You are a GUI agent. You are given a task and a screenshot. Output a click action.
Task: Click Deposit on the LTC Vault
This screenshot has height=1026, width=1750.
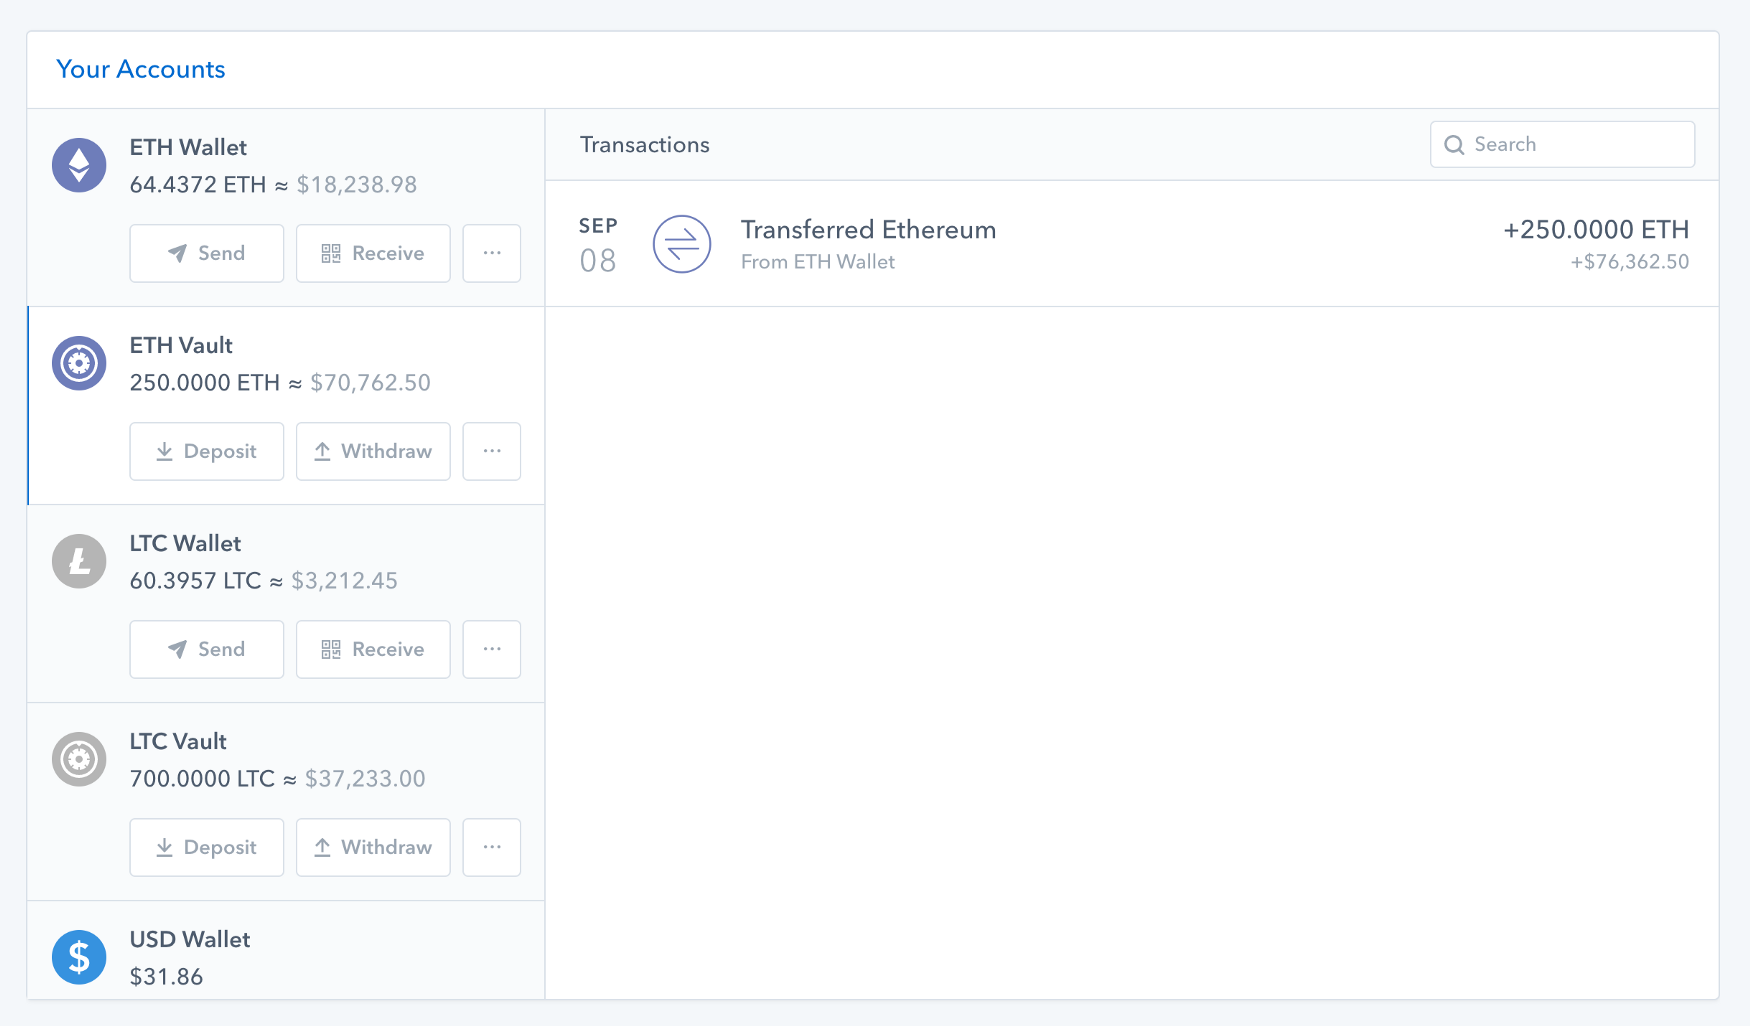pyautogui.click(x=206, y=847)
